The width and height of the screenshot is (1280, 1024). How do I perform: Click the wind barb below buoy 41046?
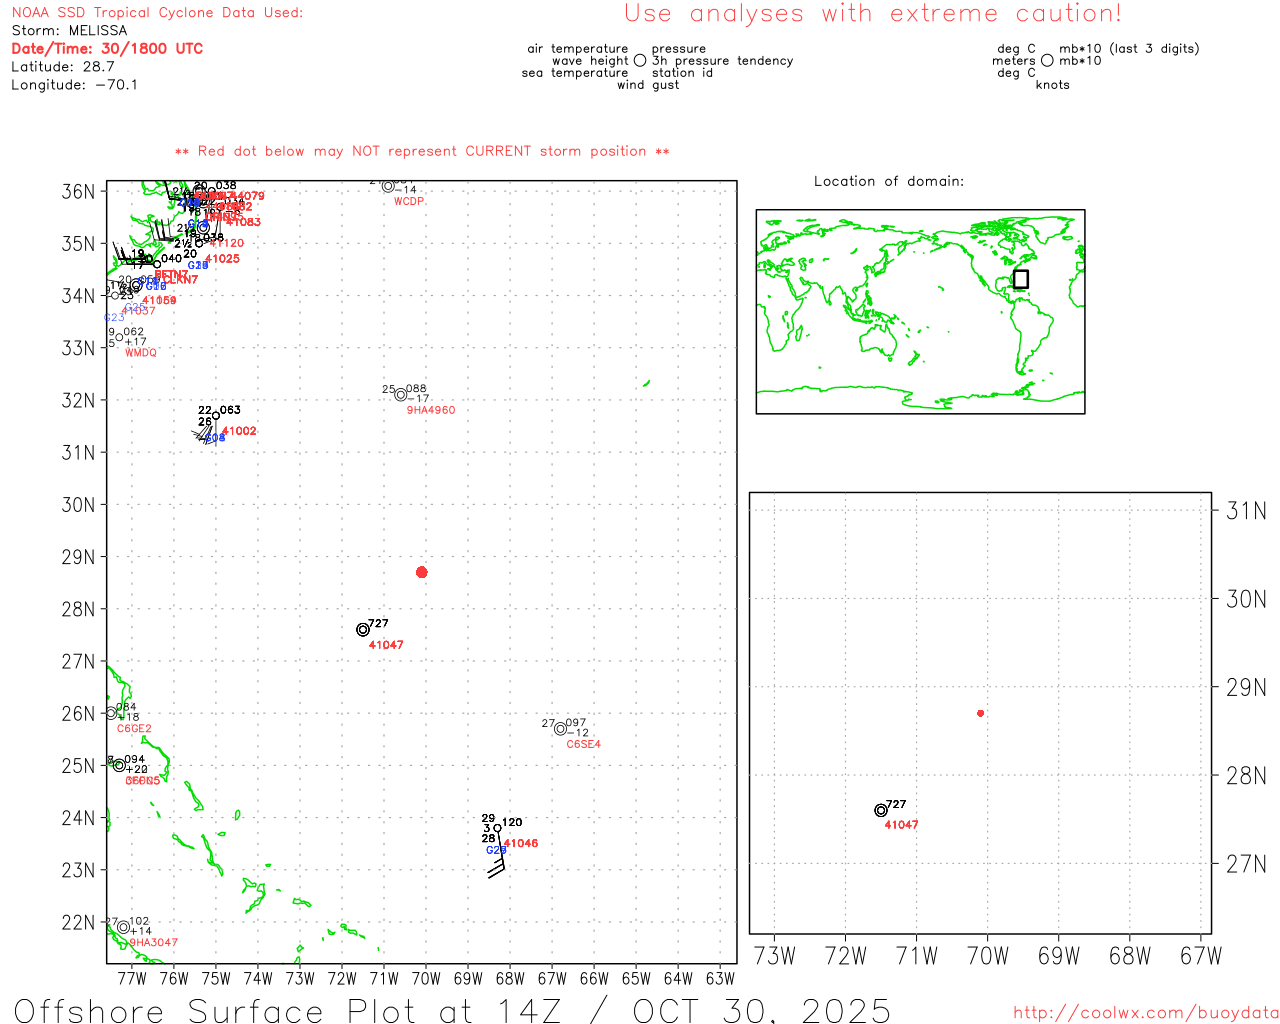click(497, 858)
